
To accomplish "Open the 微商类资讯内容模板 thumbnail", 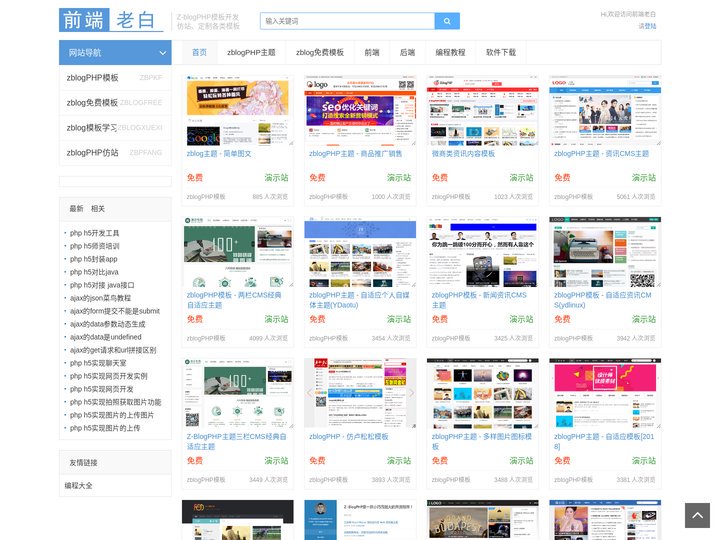I will tap(483, 111).
